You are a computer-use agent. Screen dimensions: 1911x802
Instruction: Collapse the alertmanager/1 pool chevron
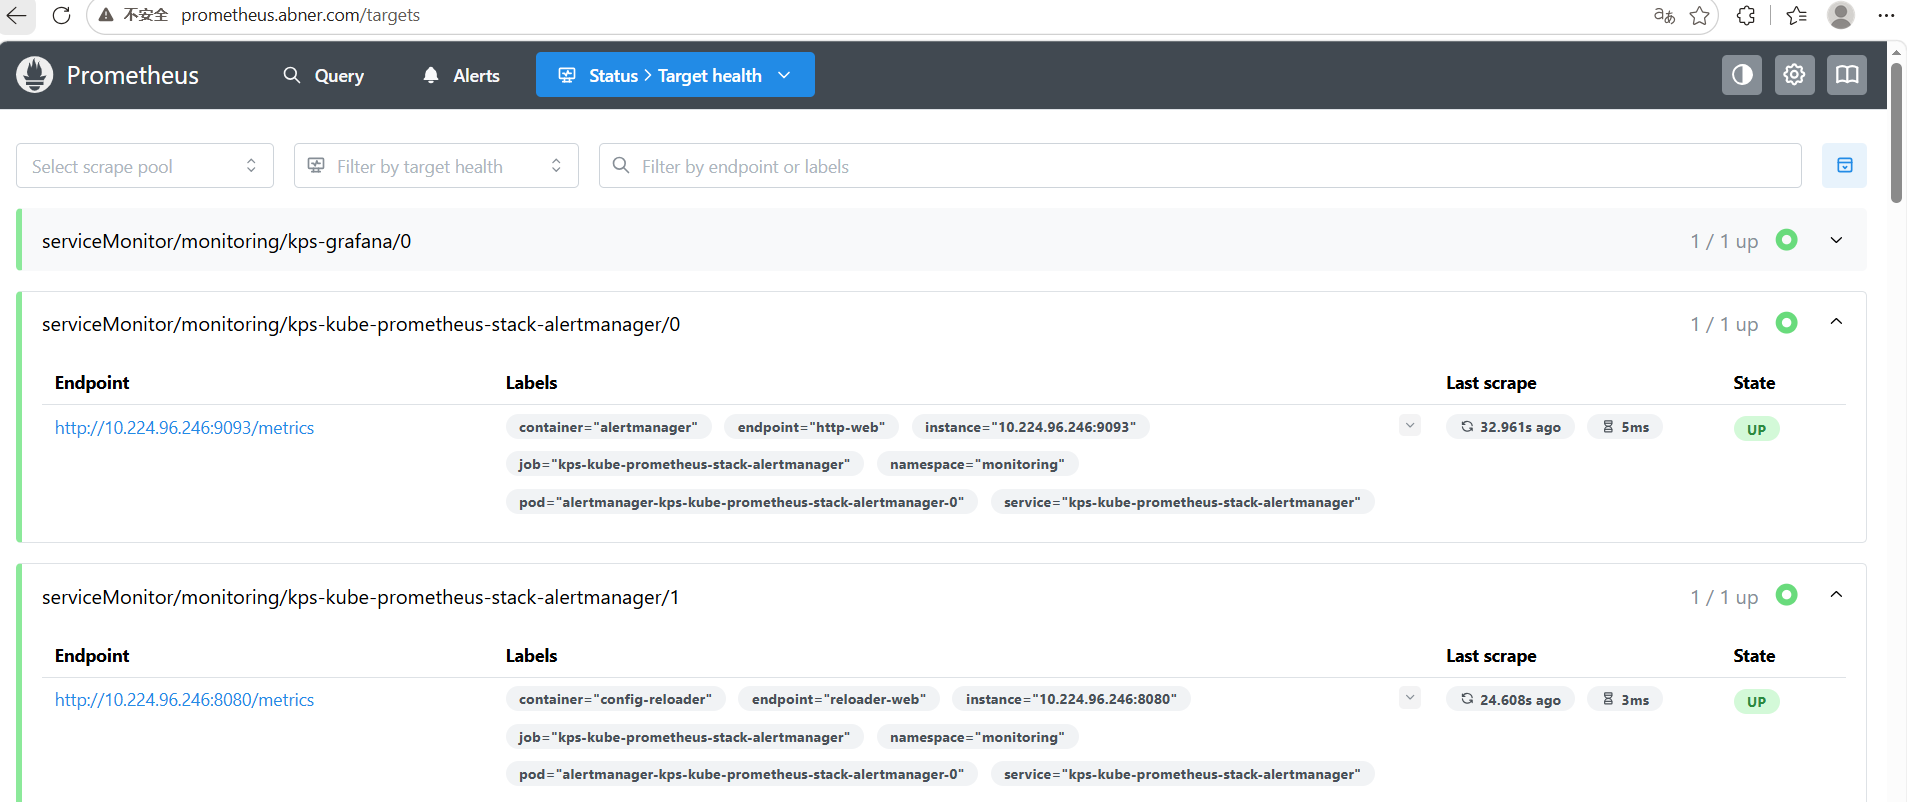coord(1836,595)
